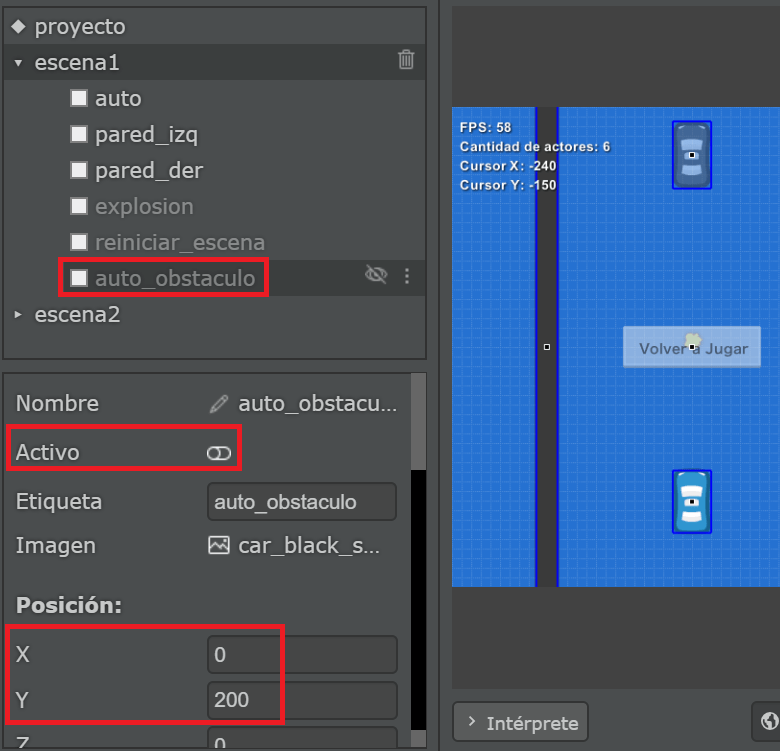The height and width of the screenshot is (751, 780).
Task: Click the globe icon at bottom right
Action: point(769,721)
